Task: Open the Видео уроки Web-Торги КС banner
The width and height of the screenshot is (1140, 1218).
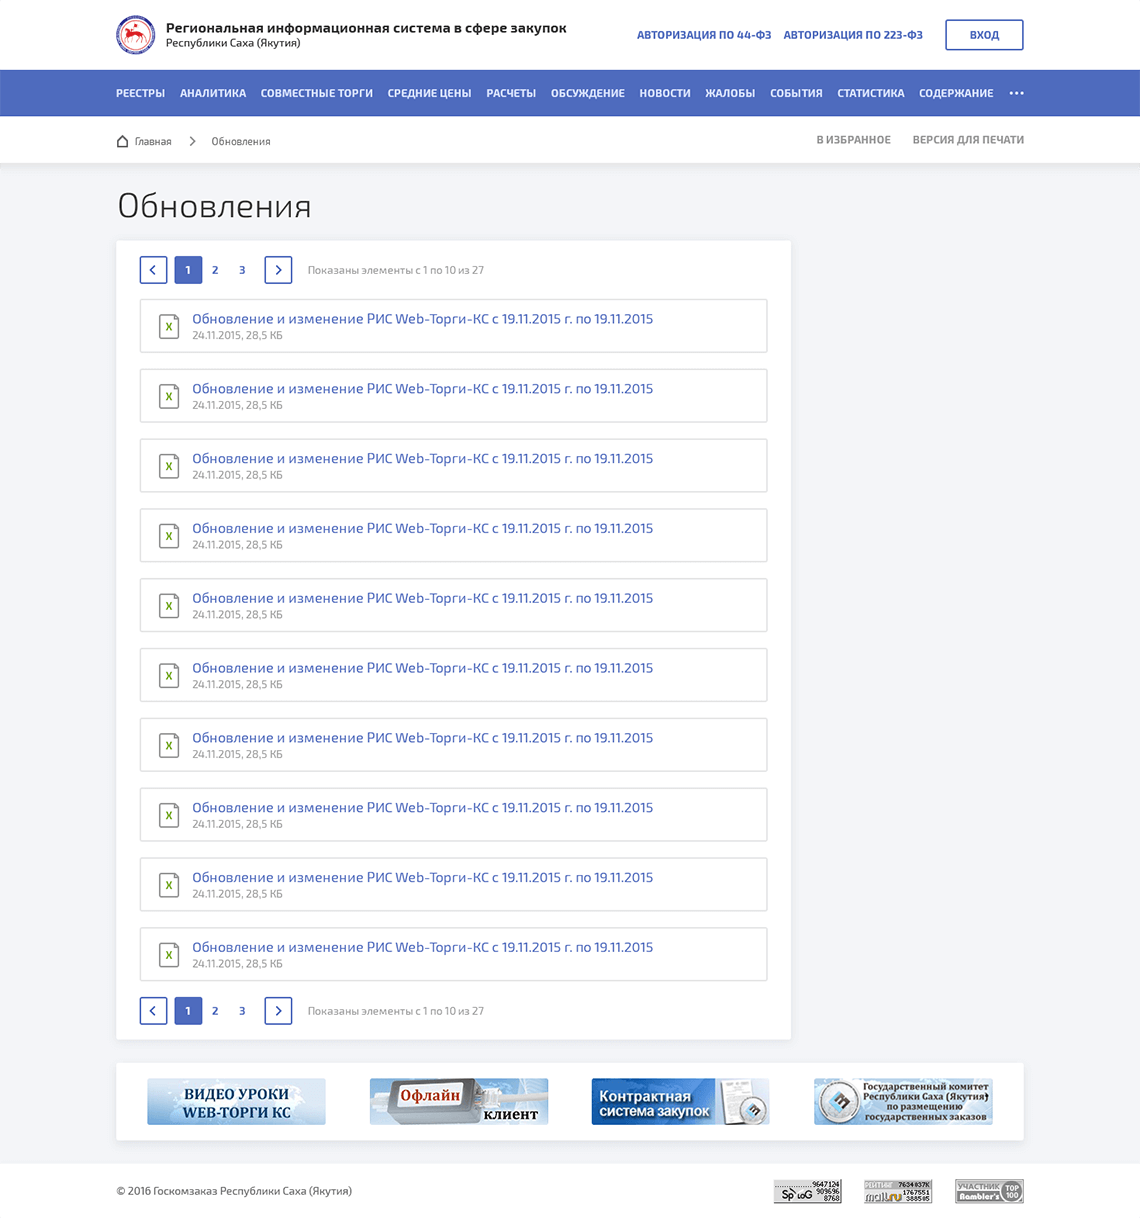Action: [236, 1101]
